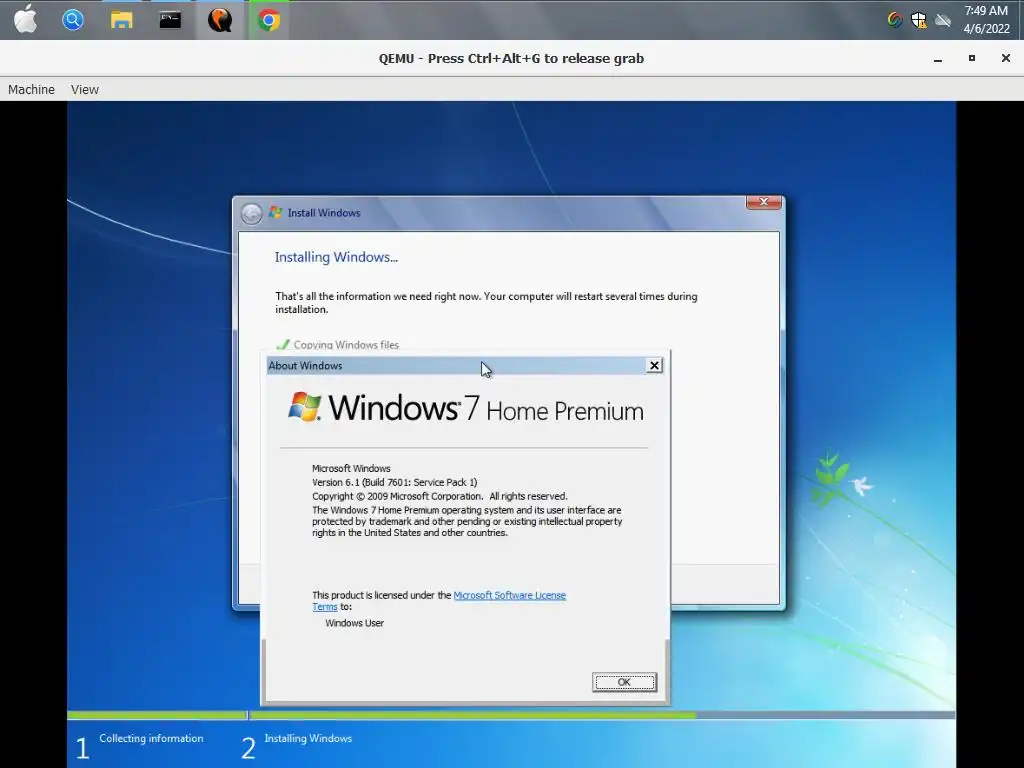Open the terminal icon in taskbar
Image resolution: width=1024 pixels, height=768 pixels.
170,20
